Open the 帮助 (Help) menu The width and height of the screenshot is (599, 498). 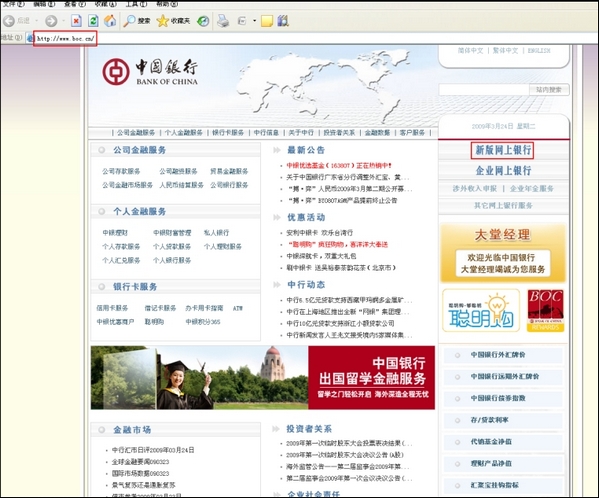coord(167,4)
